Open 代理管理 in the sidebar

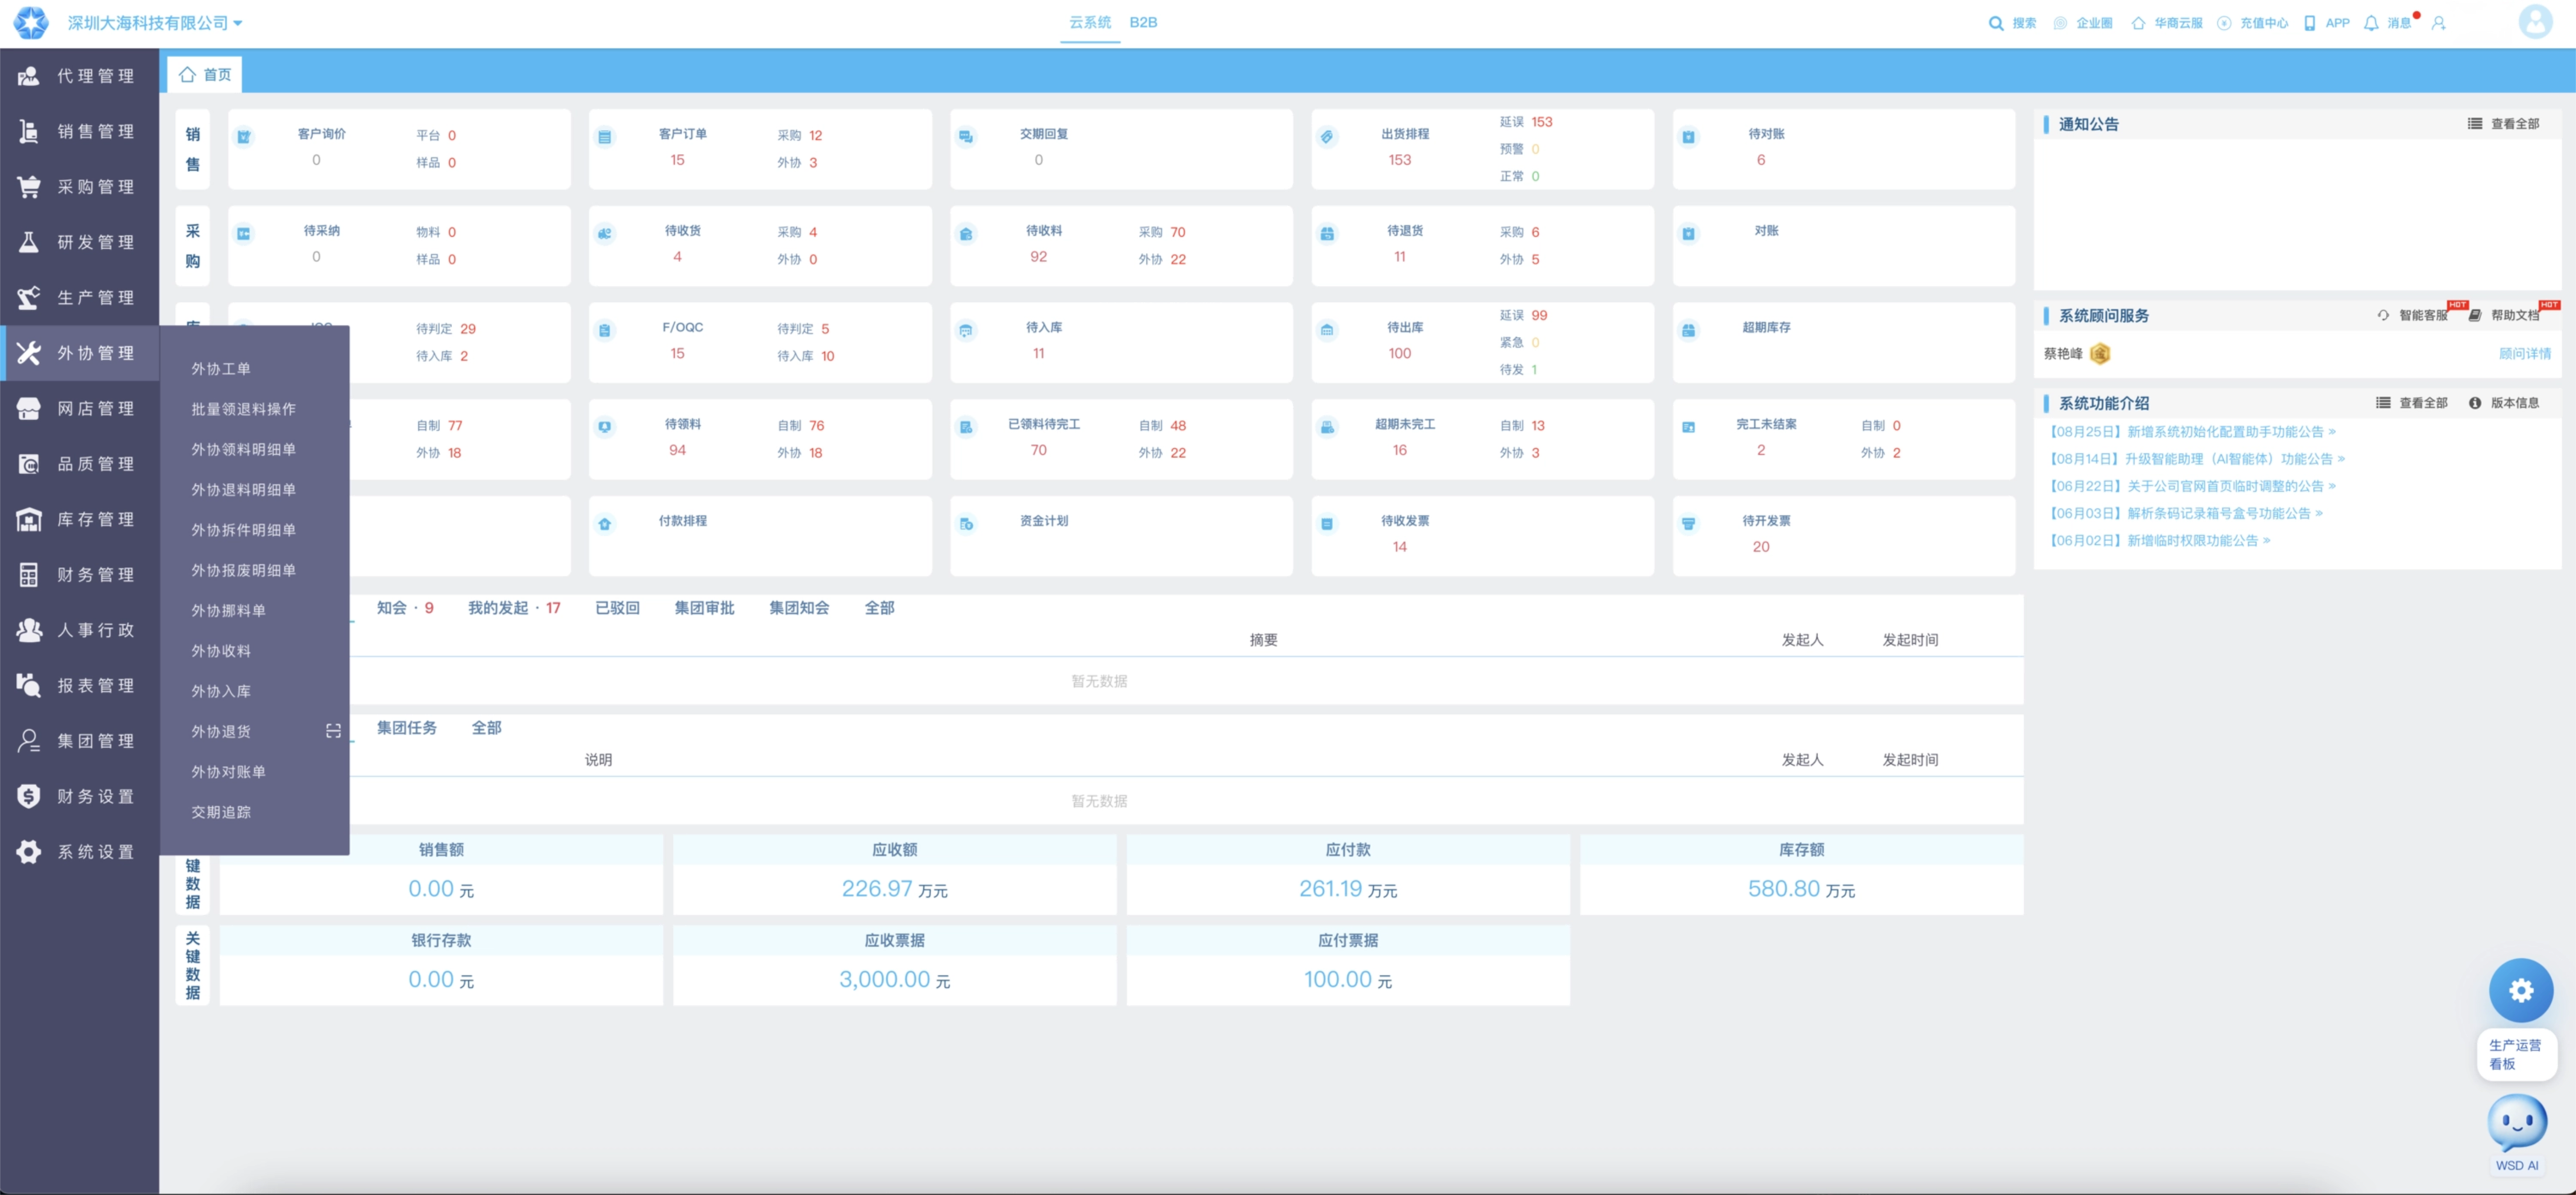pyautogui.click(x=80, y=76)
